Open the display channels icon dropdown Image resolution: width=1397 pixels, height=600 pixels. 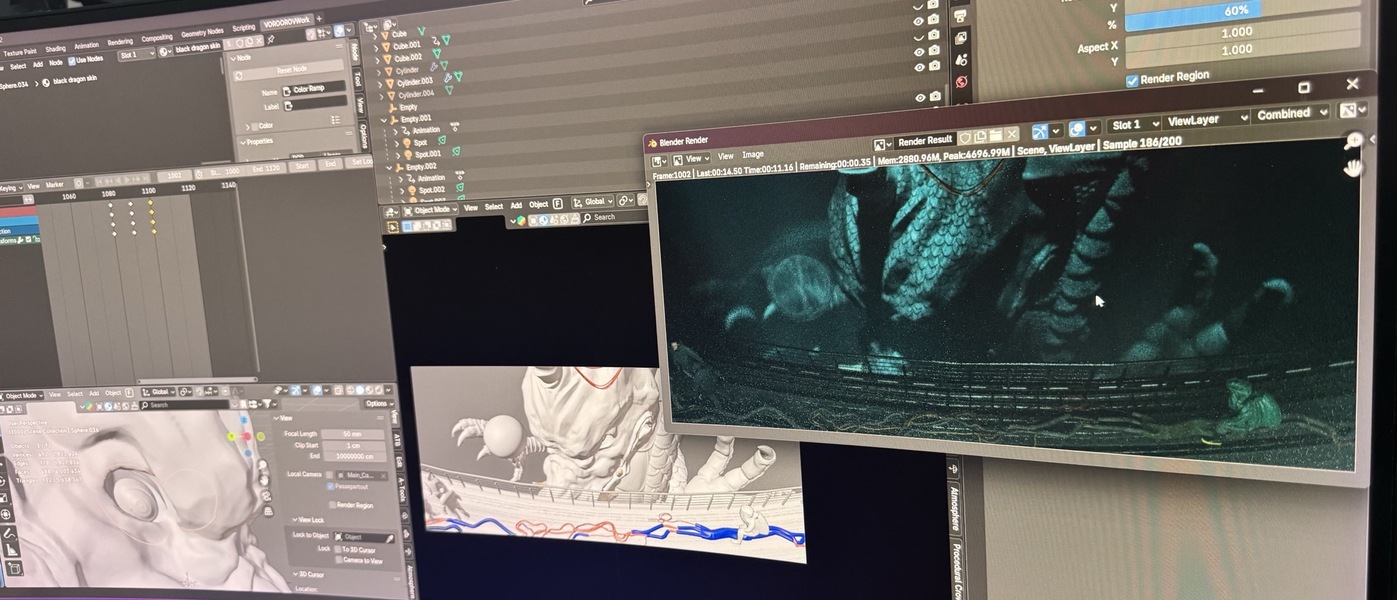point(1353,111)
